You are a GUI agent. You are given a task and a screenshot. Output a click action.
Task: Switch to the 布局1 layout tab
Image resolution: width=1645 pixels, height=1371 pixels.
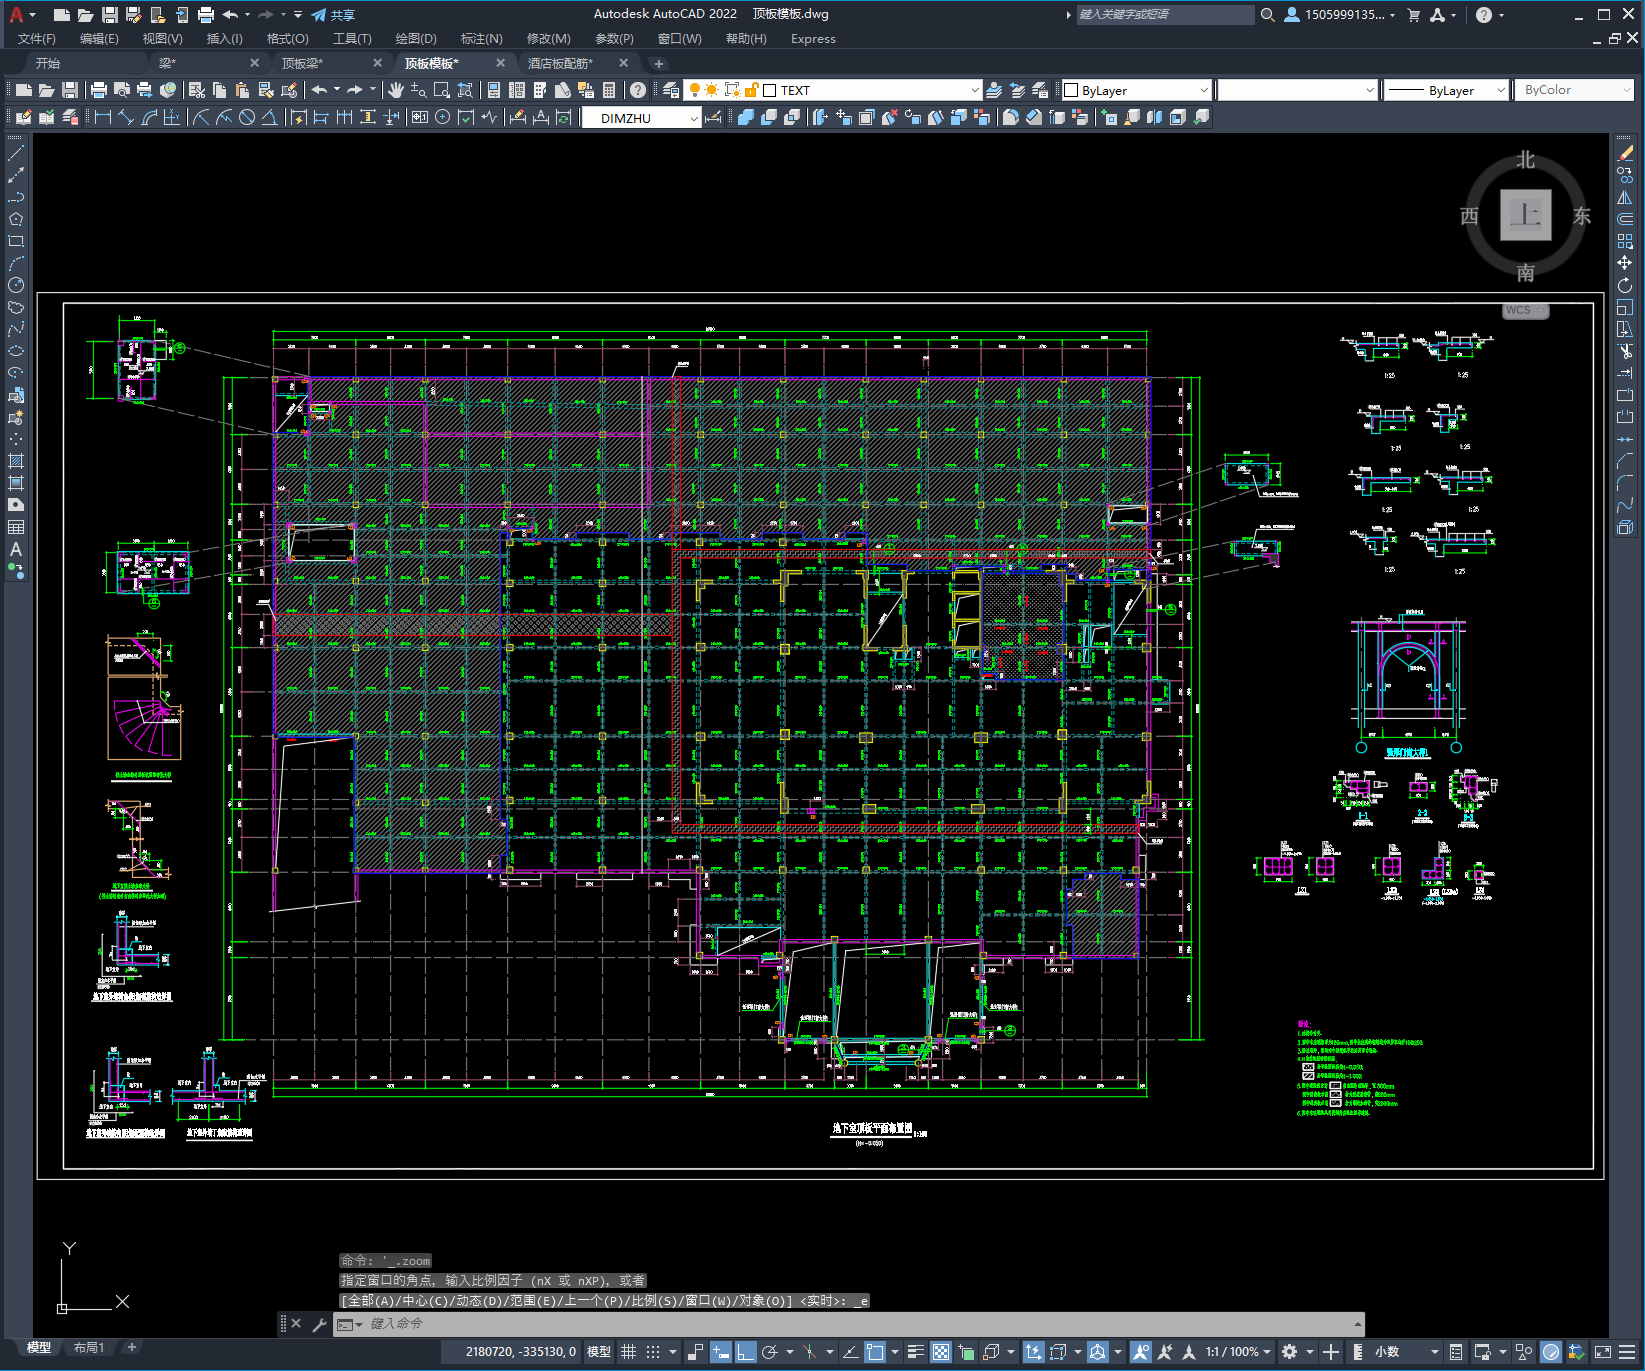pos(89,1348)
